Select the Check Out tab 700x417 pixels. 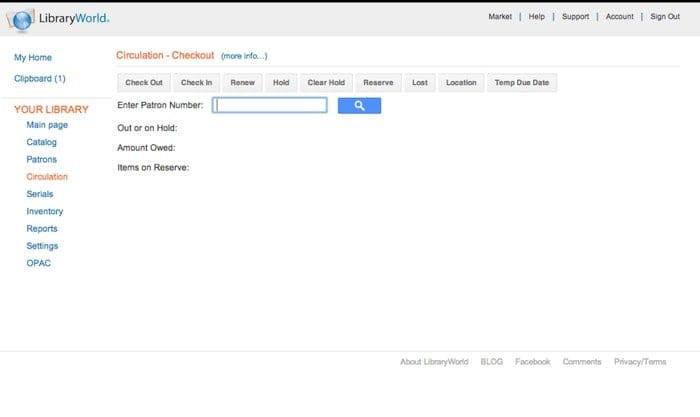(144, 83)
